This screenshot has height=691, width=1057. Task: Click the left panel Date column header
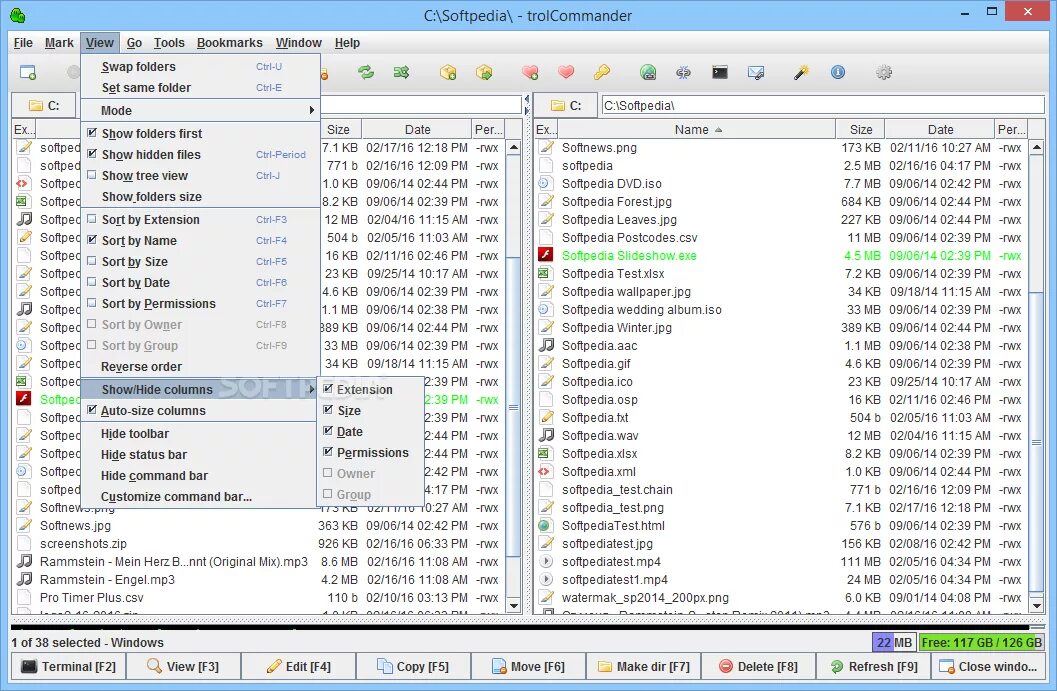tap(417, 129)
